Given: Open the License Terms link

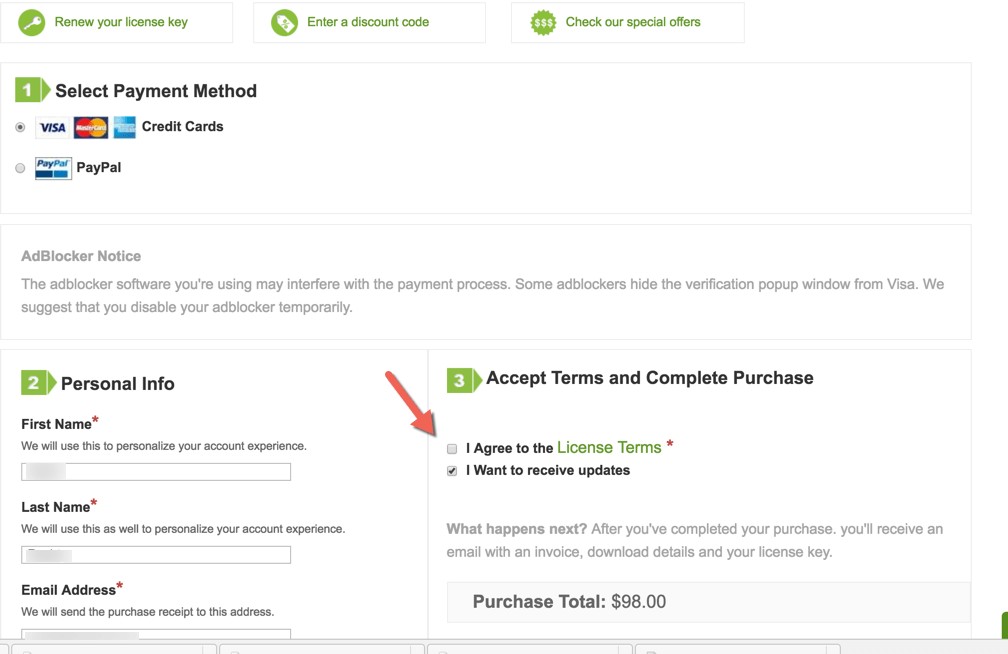Looking at the screenshot, I should 609,447.
